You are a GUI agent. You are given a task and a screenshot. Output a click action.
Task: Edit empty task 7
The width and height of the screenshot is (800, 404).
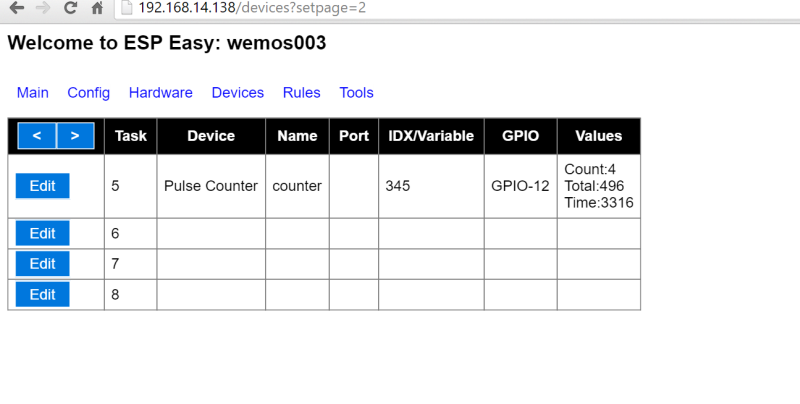42,264
